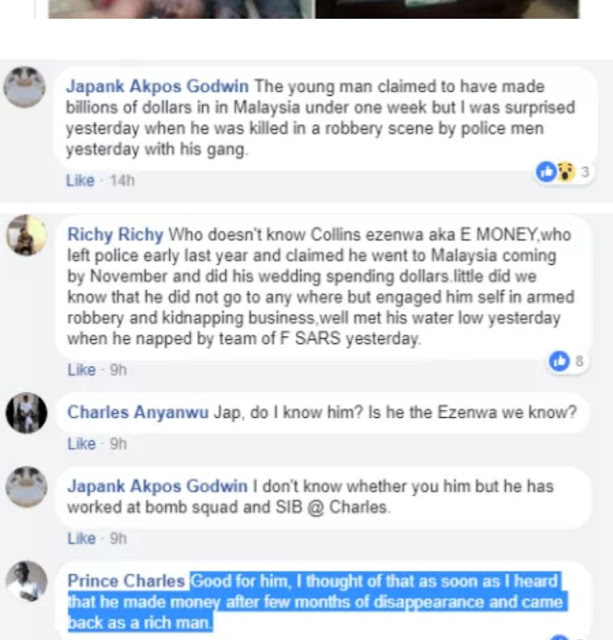Open Charles Anyanwu's profile picture
This screenshot has height=640, width=613.
(26, 412)
